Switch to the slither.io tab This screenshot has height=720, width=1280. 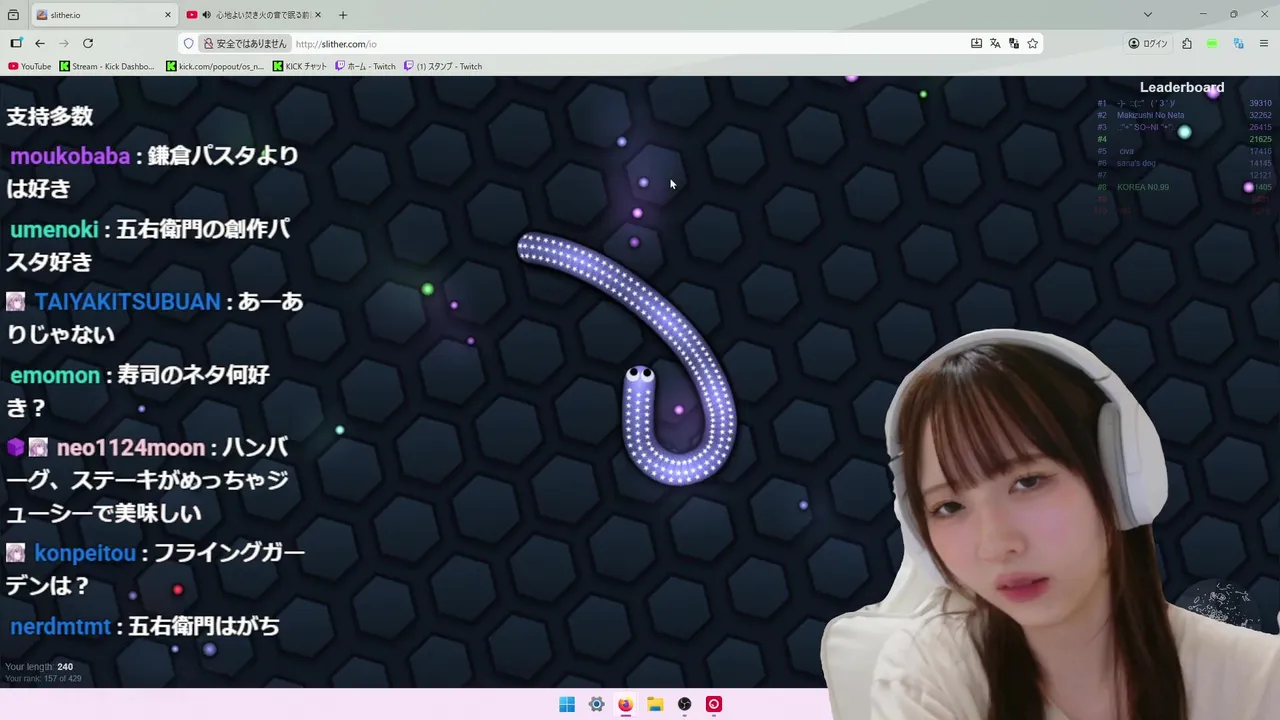point(105,15)
